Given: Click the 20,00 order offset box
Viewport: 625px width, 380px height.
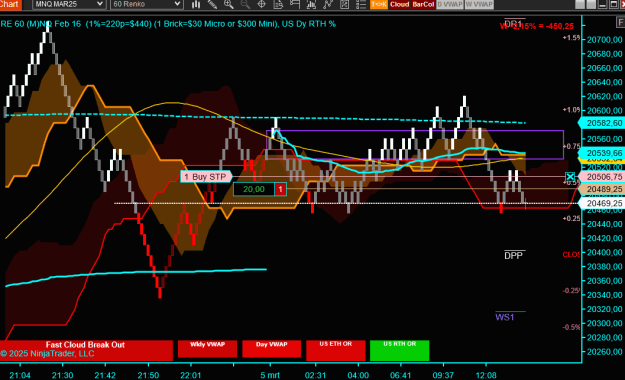Looking at the screenshot, I should (x=254, y=189).
